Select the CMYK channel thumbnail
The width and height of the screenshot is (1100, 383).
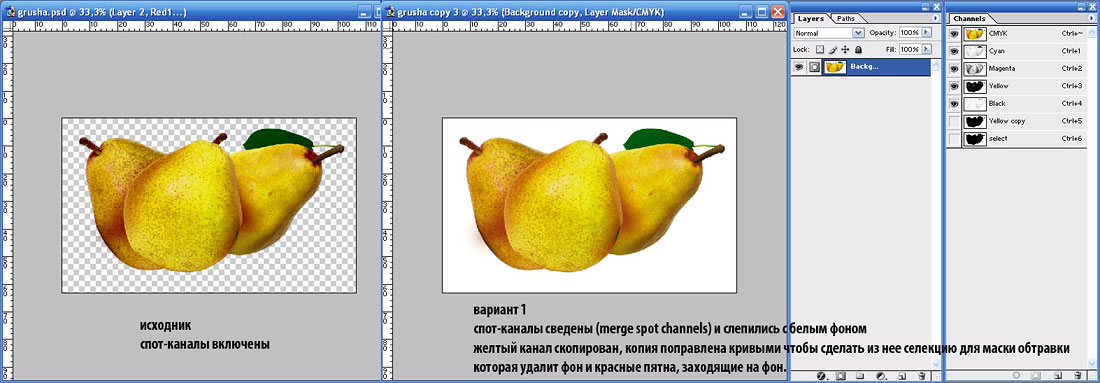(975, 34)
